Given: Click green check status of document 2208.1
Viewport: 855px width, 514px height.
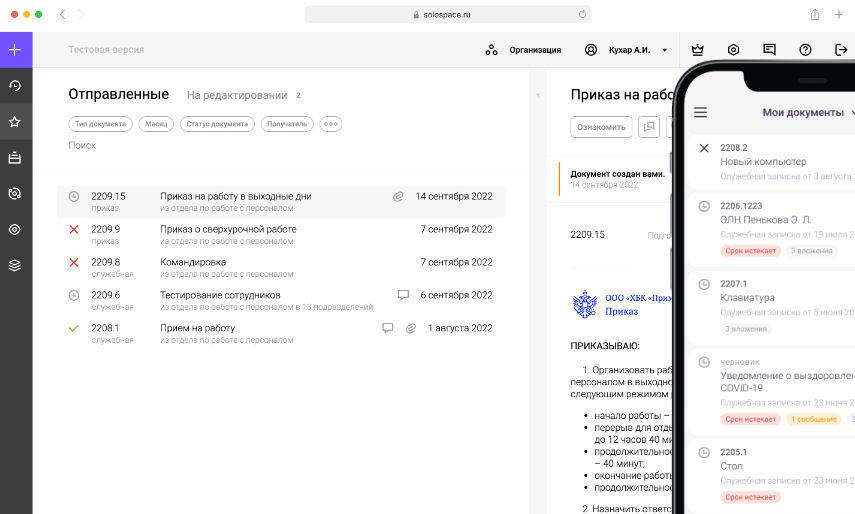Looking at the screenshot, I should click(x=74, y=328).
